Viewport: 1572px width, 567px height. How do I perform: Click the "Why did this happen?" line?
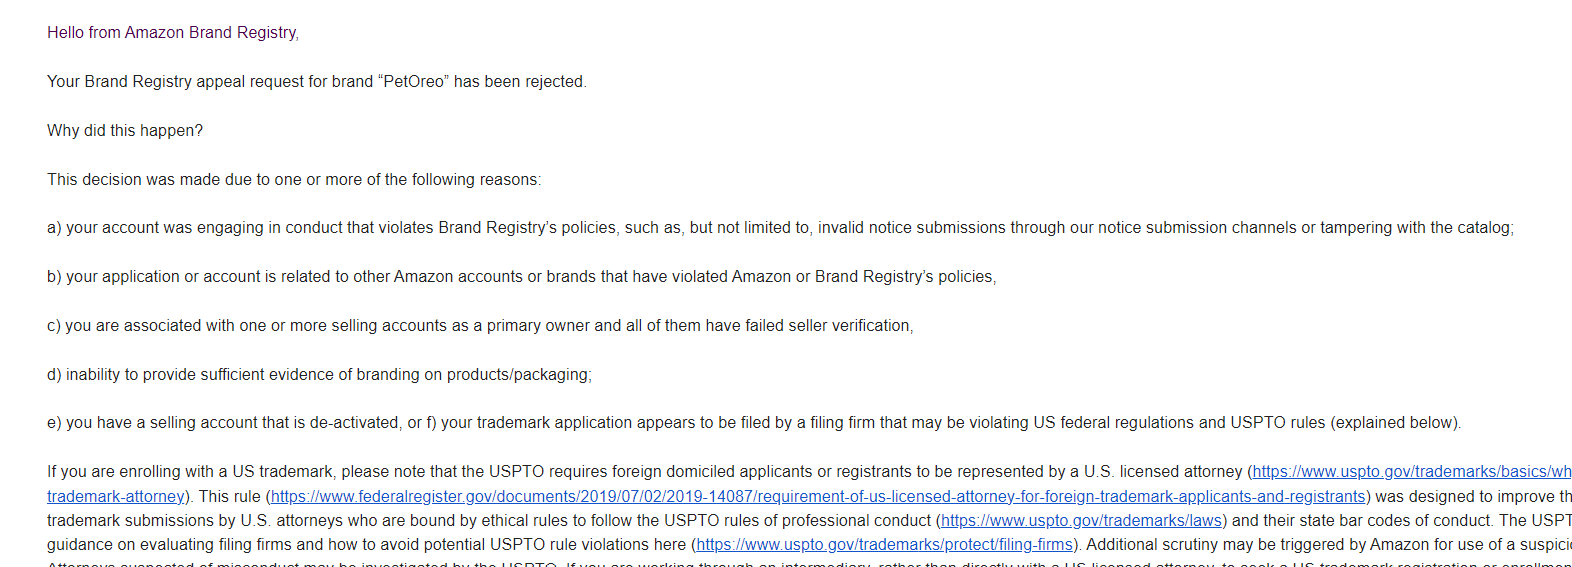125,131
